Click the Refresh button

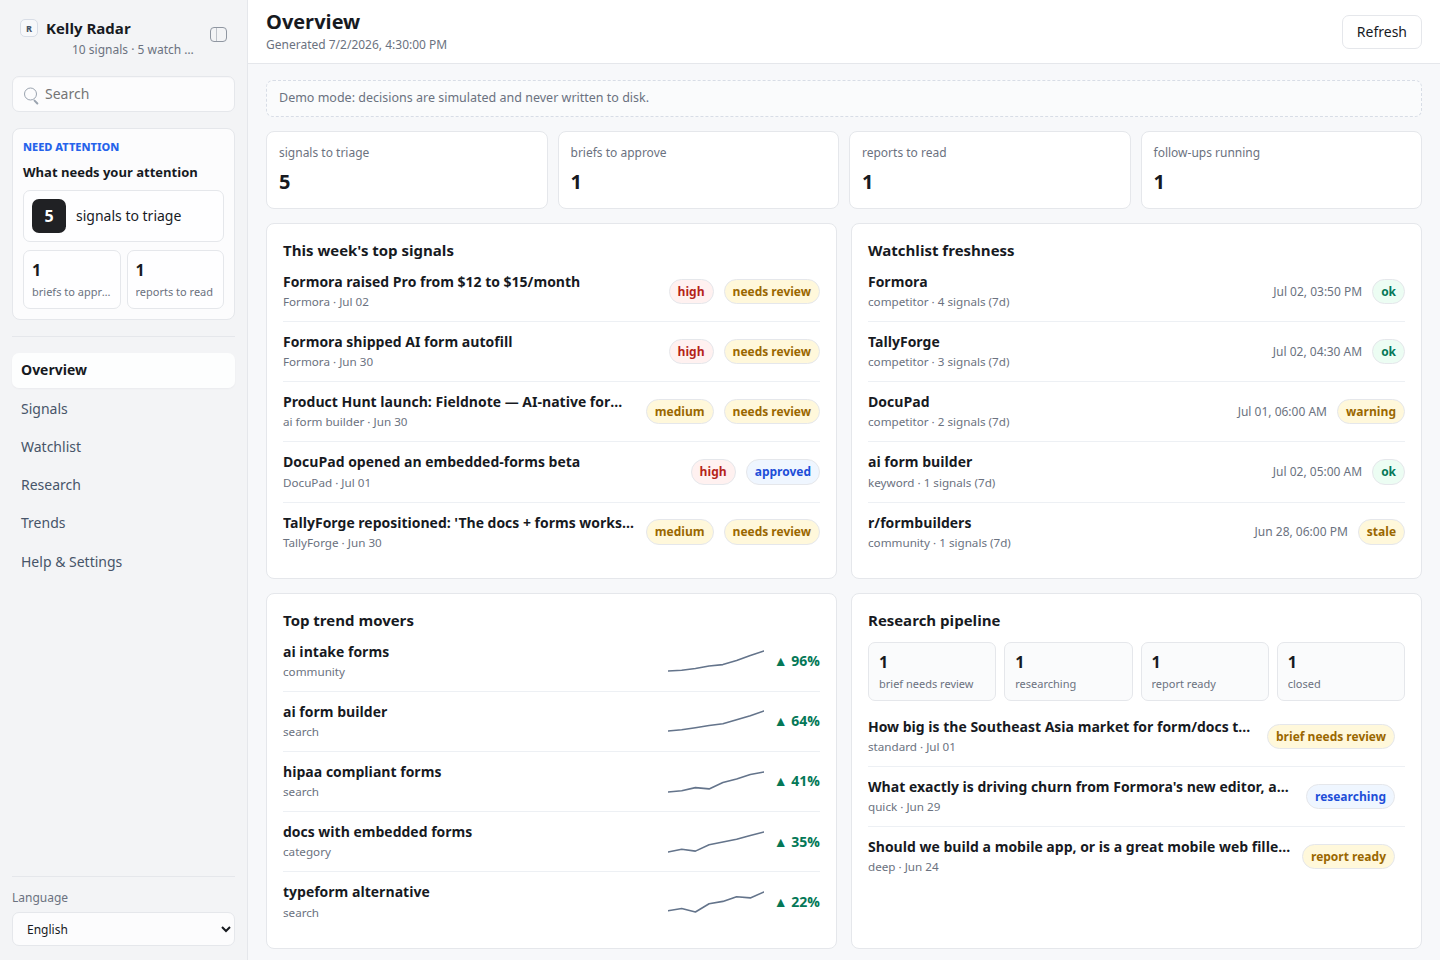tap(1381, 32)
